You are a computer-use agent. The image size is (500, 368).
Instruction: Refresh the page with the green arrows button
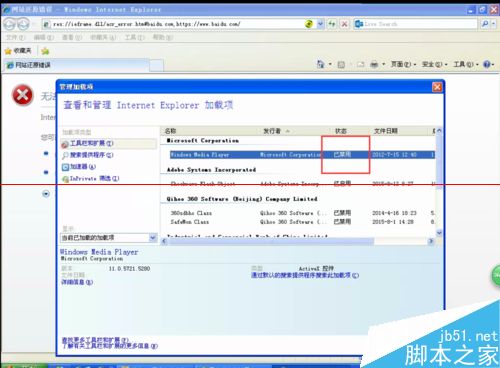click(332, 24)
